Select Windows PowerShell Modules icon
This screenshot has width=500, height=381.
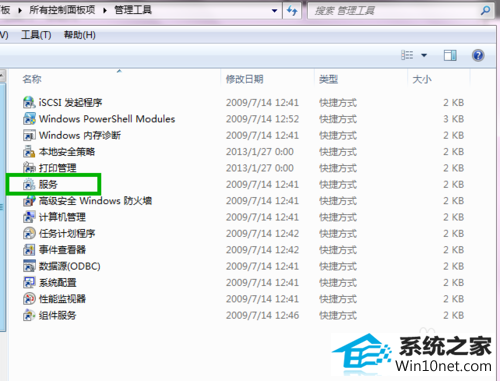(29, 119)
